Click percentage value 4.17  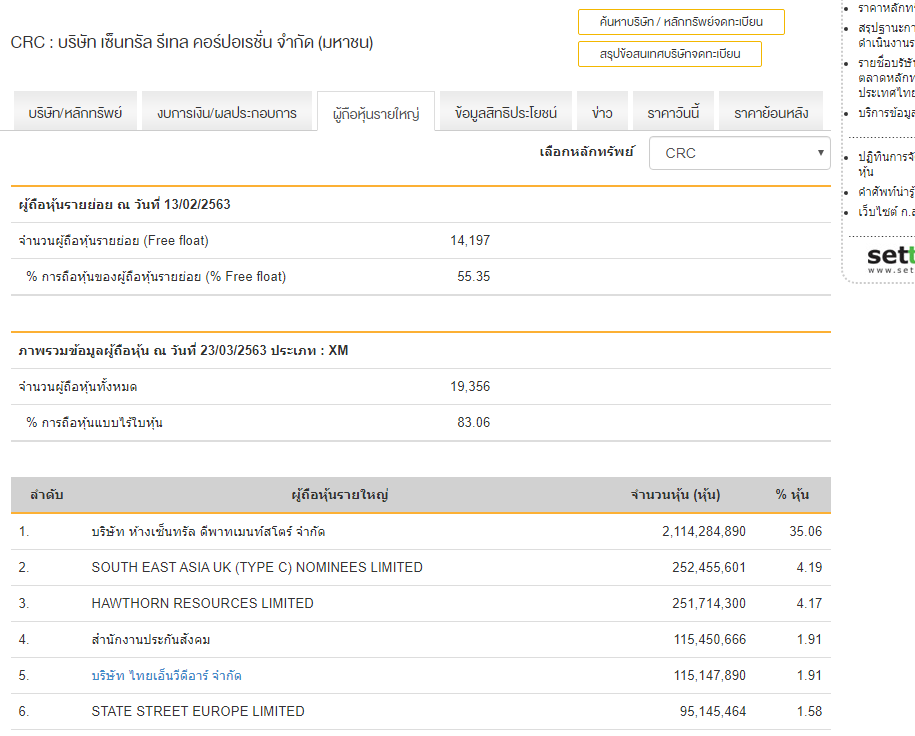coord(809,604)
